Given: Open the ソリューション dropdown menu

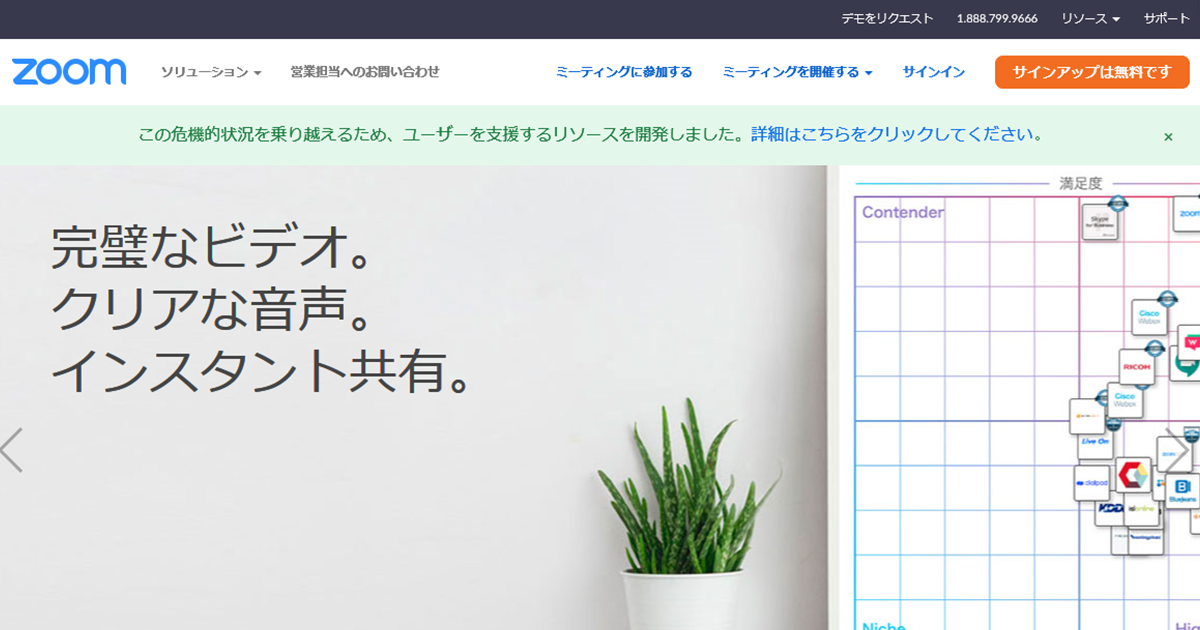Looking at the screenshot, I should click(x=211, y=72).
